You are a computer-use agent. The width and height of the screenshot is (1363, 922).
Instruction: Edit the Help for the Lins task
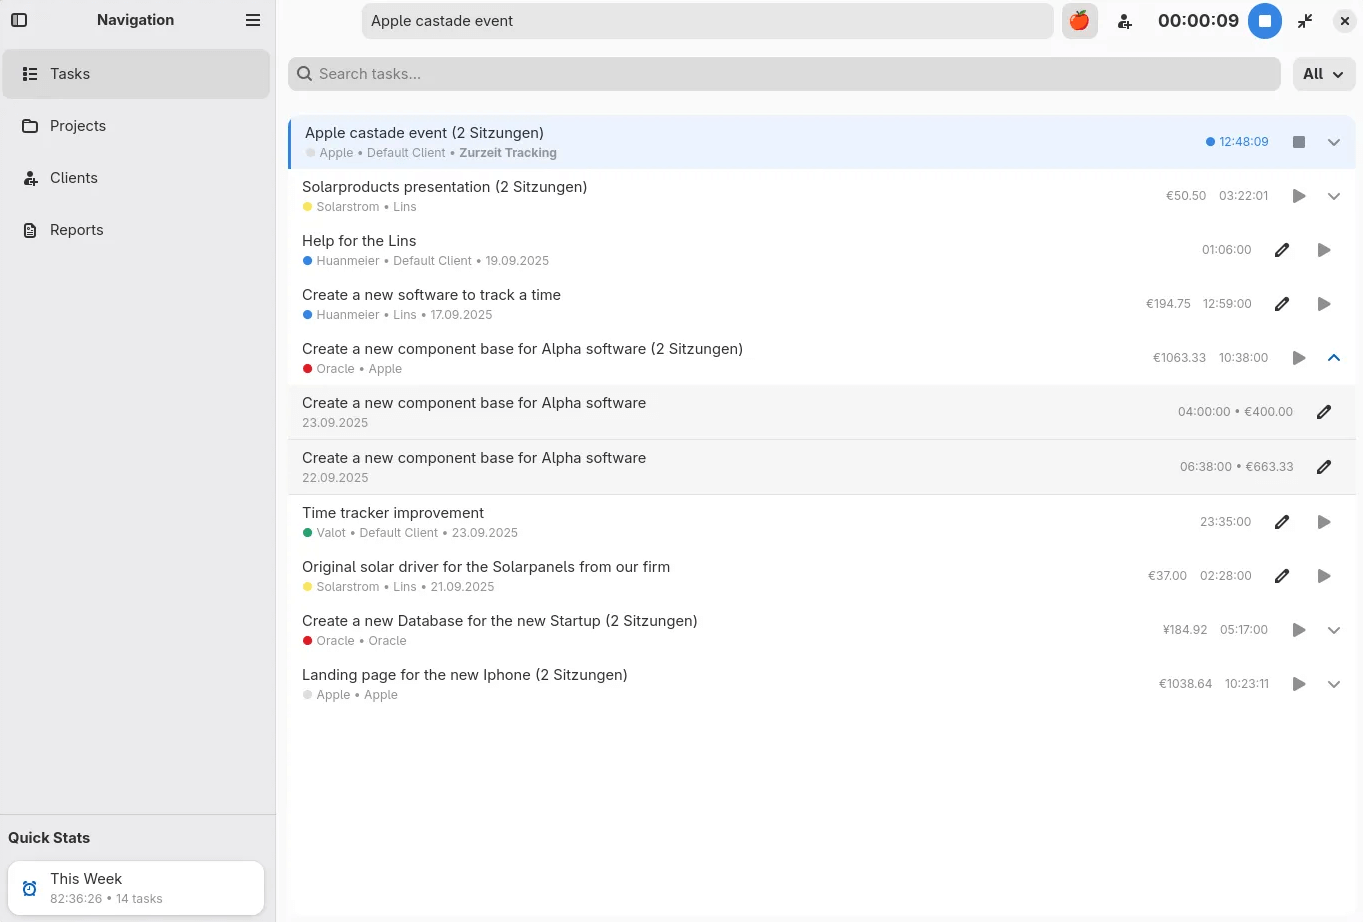[x=1282, y=250]
